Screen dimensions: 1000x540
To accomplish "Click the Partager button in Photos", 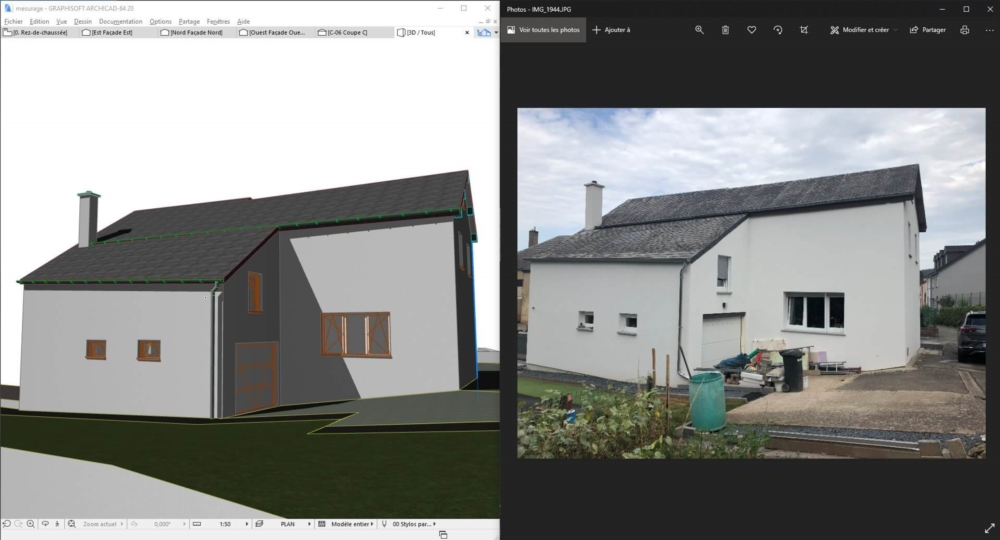I will click(927, 30).
